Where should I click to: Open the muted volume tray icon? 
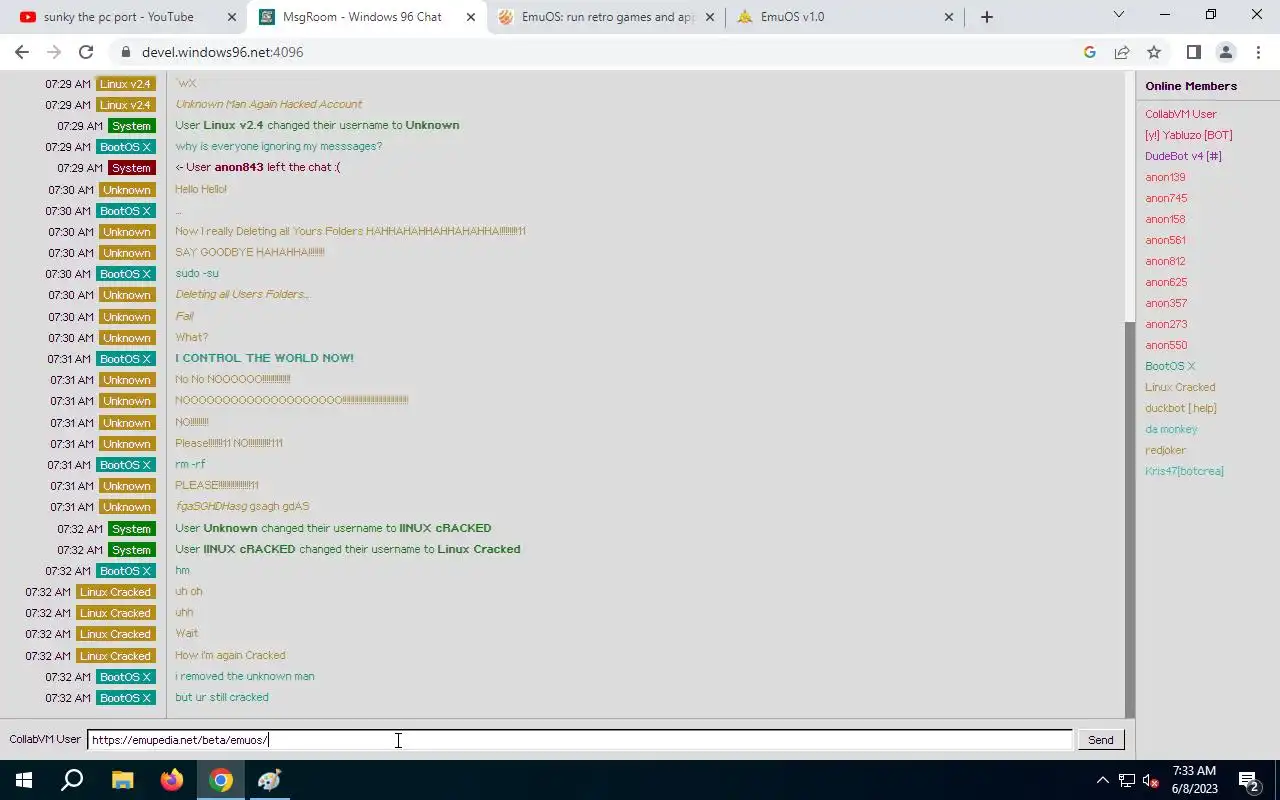click(1150, 780)
